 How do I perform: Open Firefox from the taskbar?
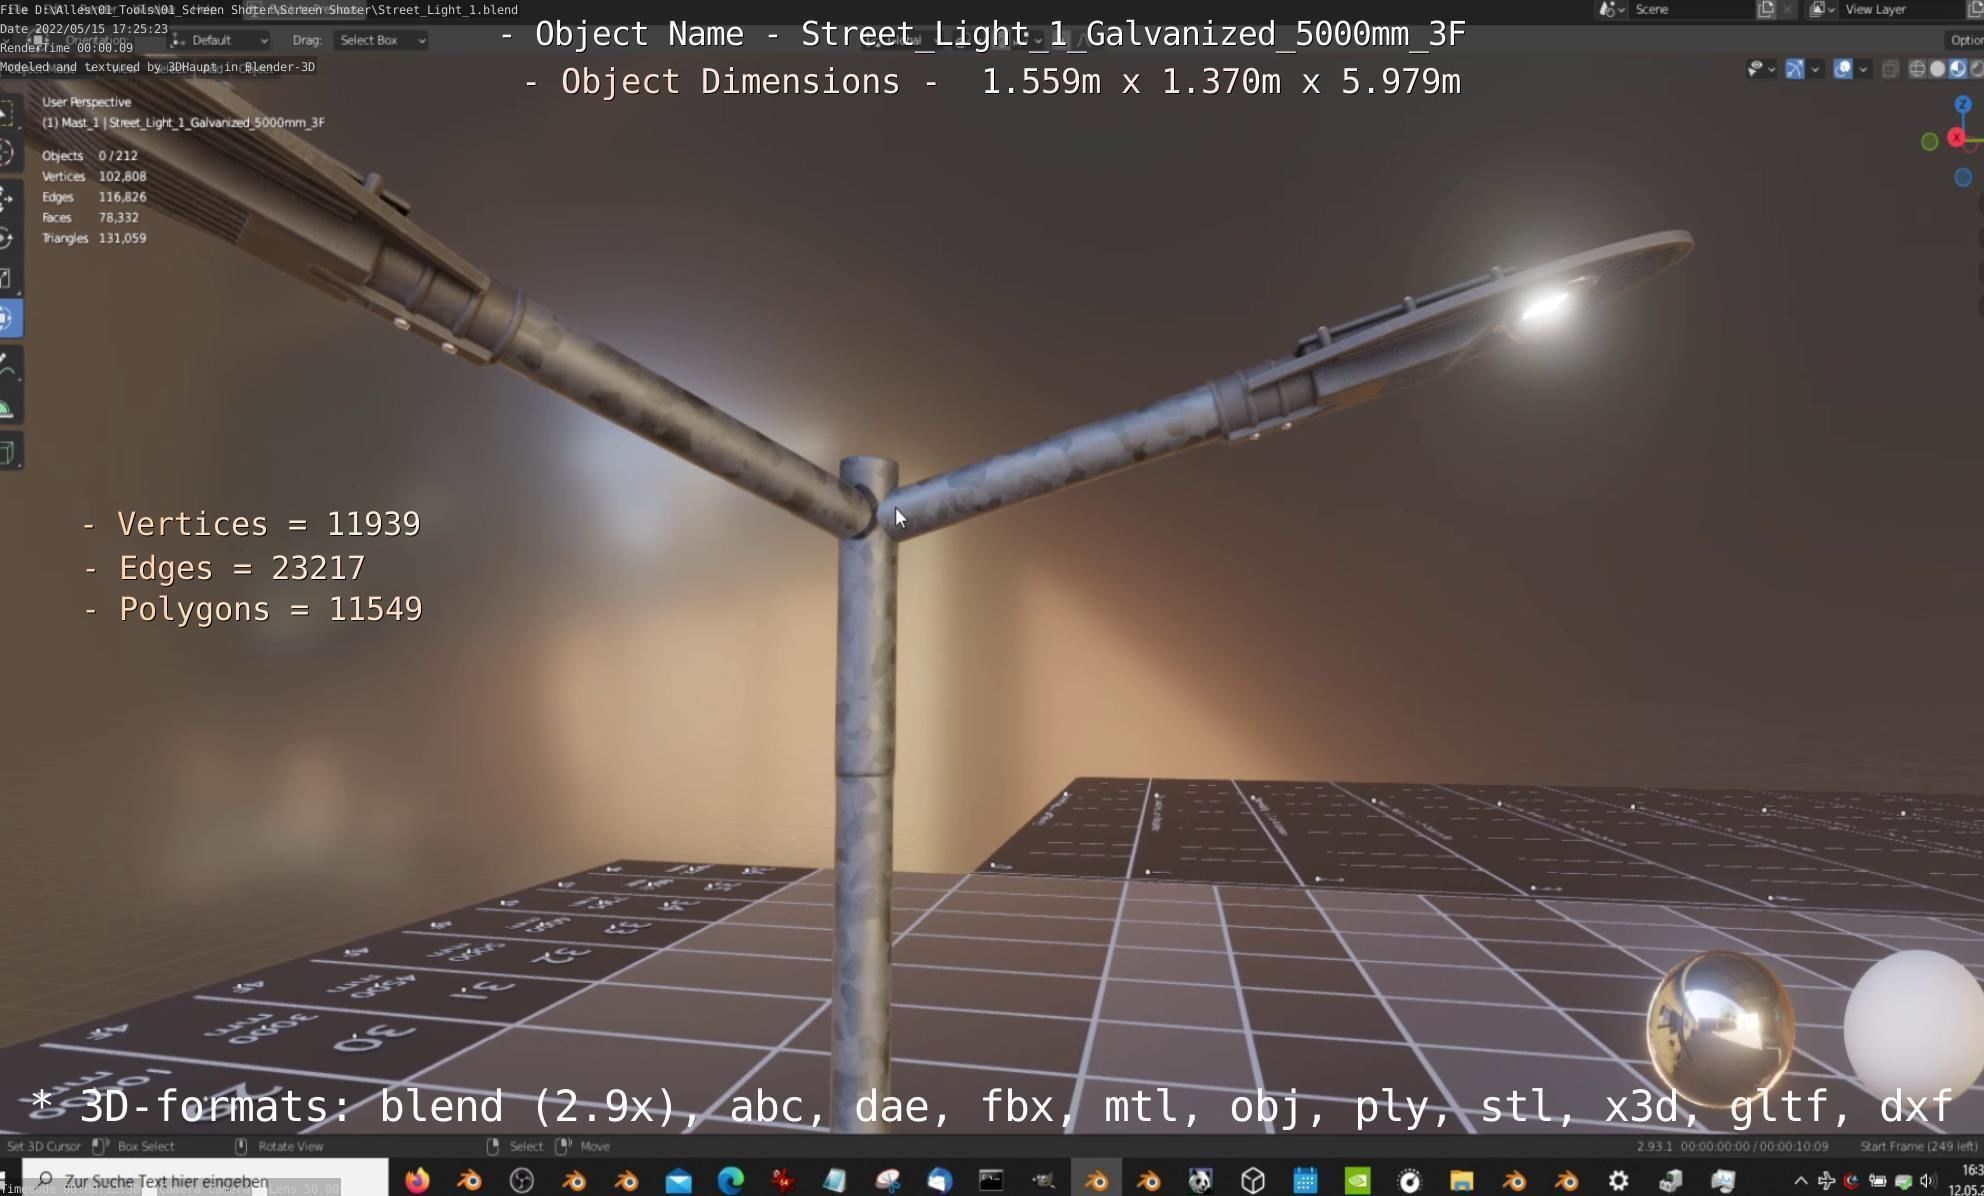[417, 1180]
